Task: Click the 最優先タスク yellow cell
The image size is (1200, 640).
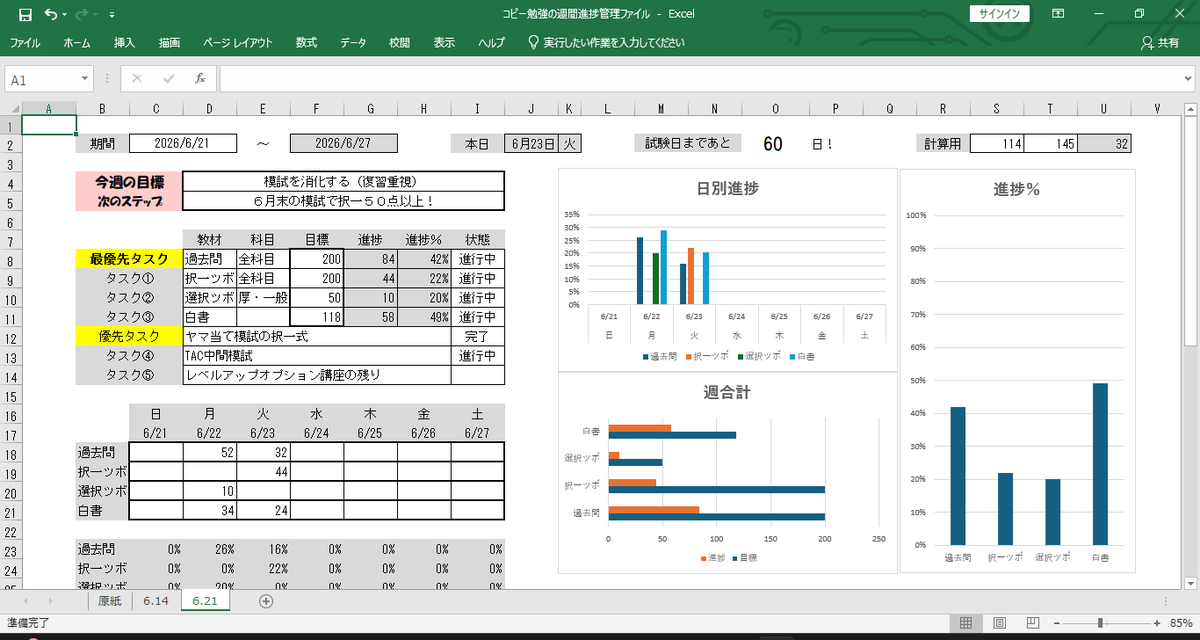Action: pos(129,259)
